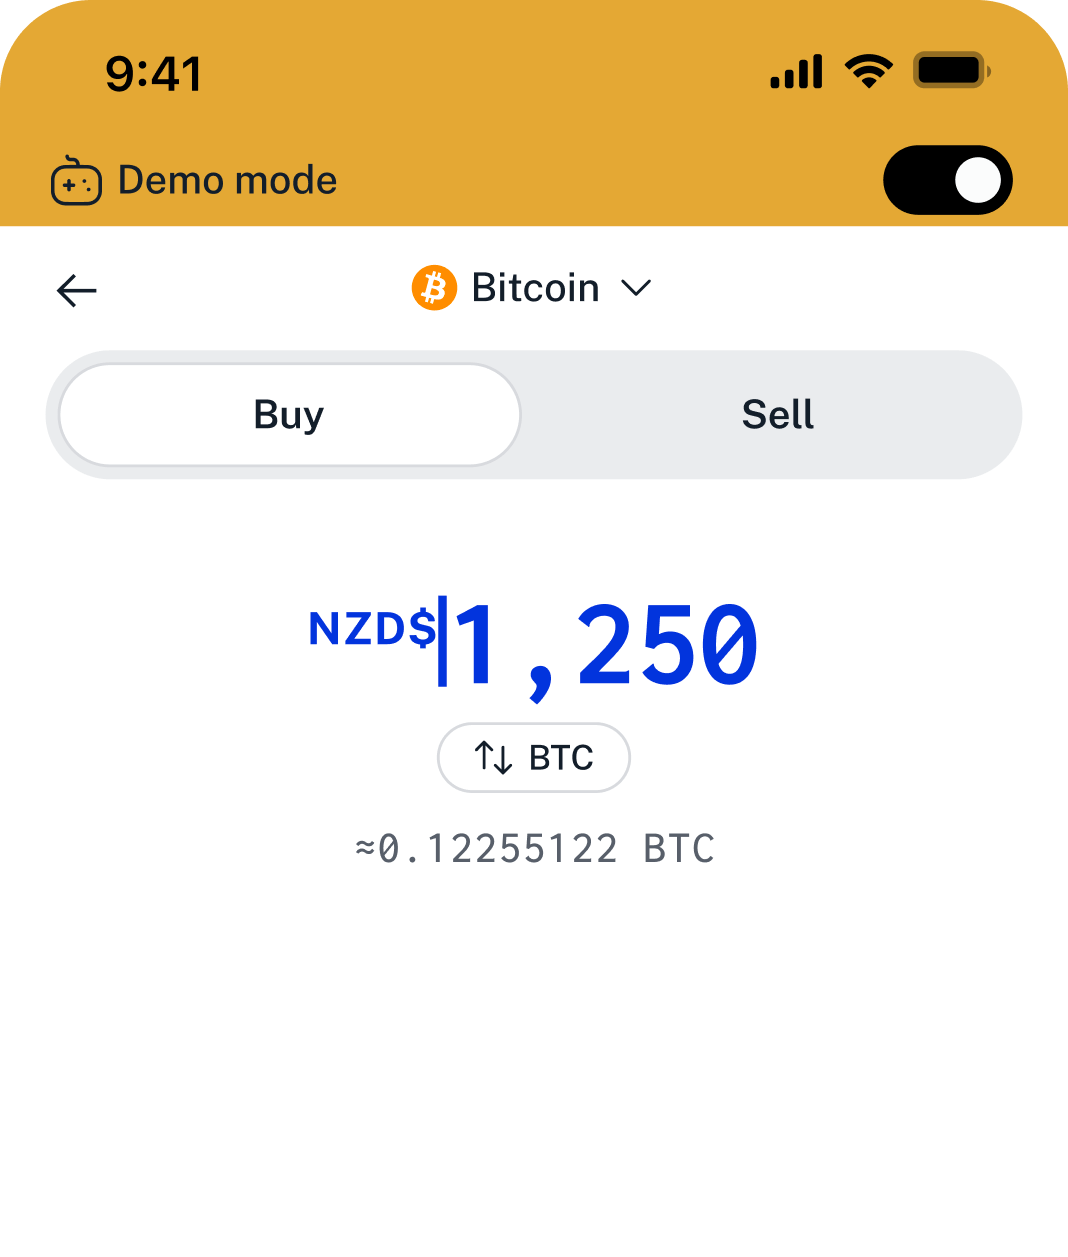
Task: Tap the cellular signal bars icon
Action: [796, 72]
